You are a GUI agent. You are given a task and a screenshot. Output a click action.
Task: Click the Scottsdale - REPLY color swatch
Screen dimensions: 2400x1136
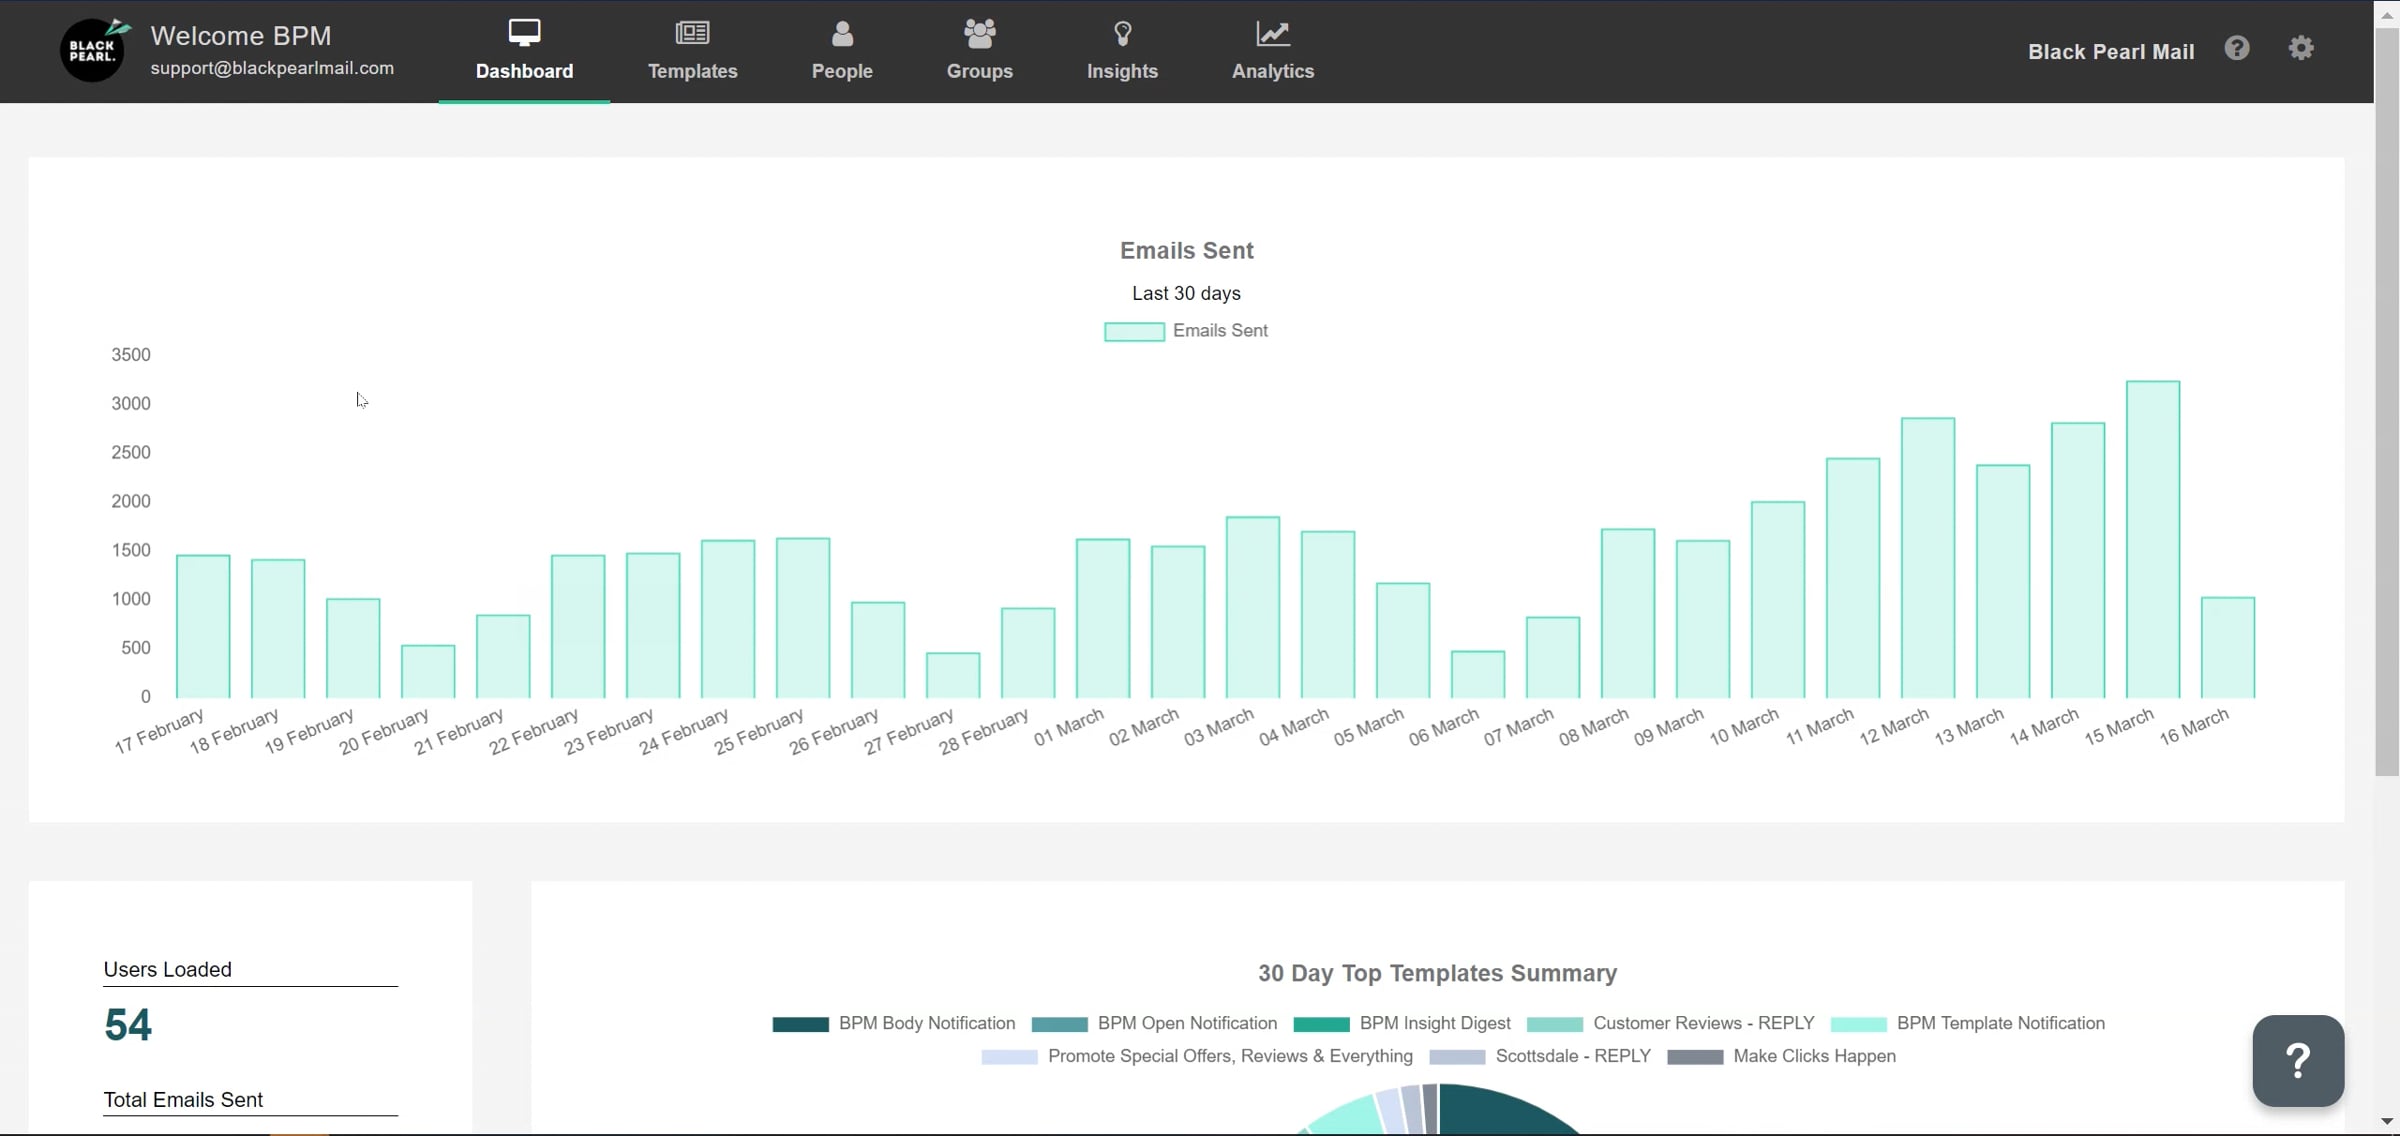[x=1457, y=1057]
